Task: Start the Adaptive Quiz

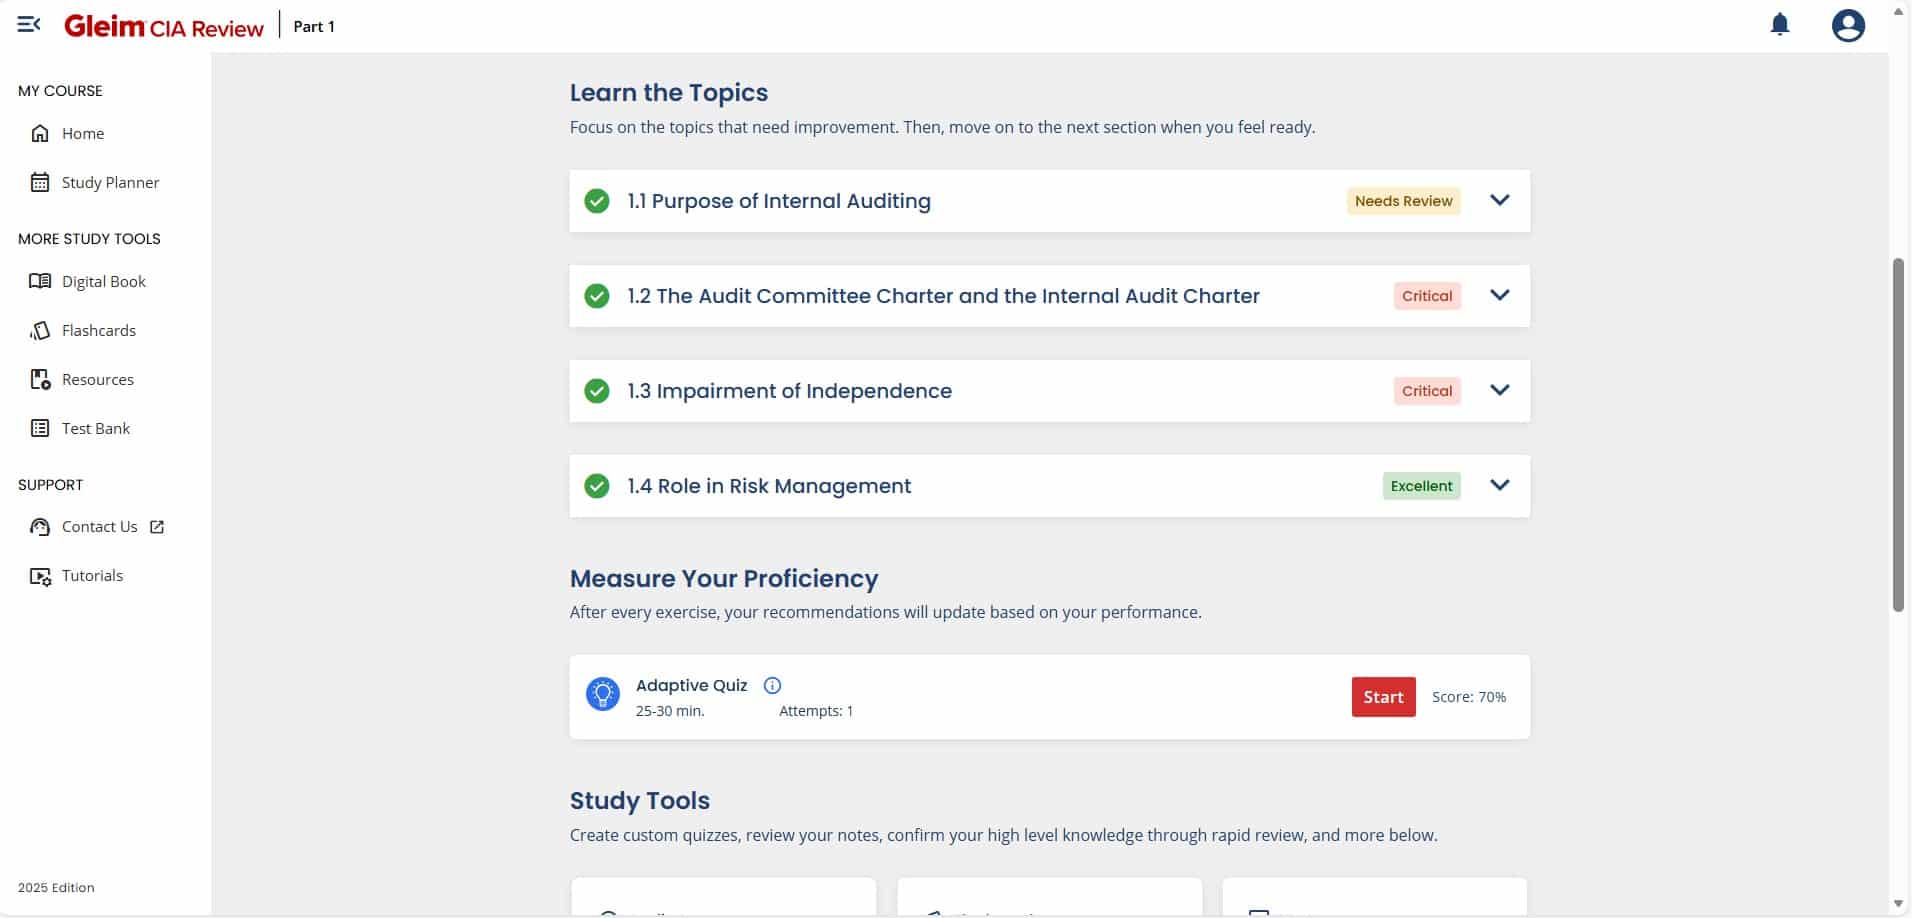Action: point(1383,697)
